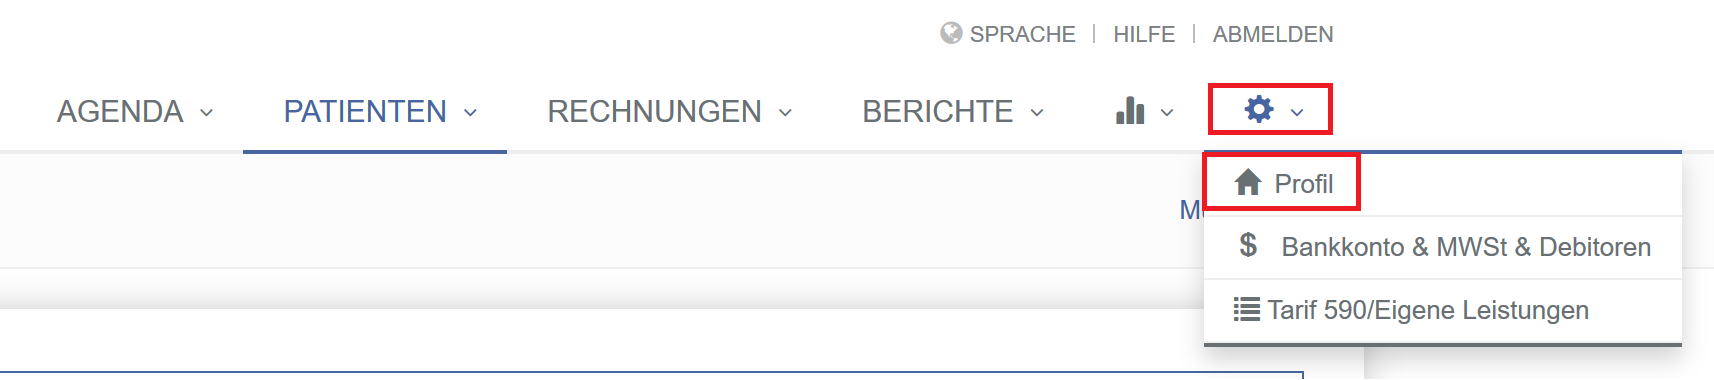
Task: Click the house icon next to Profil
Action: pyautogui.click(x=1248, y=182)
